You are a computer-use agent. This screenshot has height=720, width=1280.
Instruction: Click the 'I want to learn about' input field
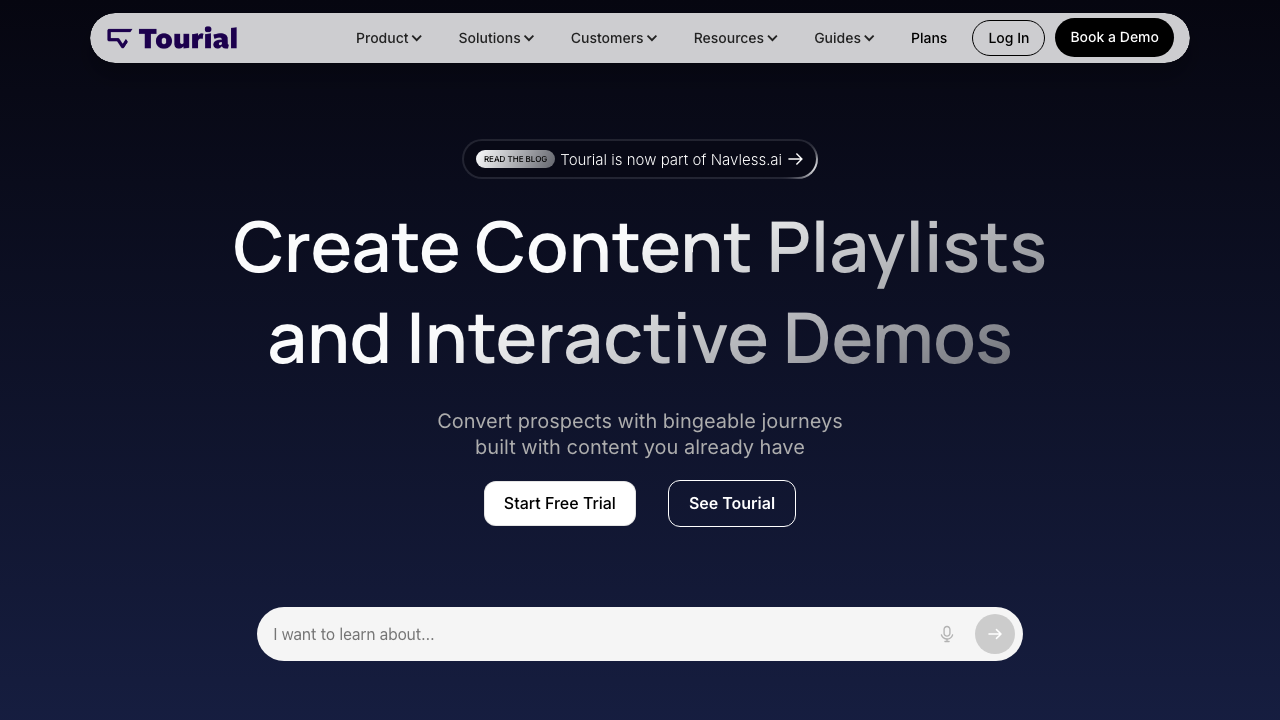[600, 634]
